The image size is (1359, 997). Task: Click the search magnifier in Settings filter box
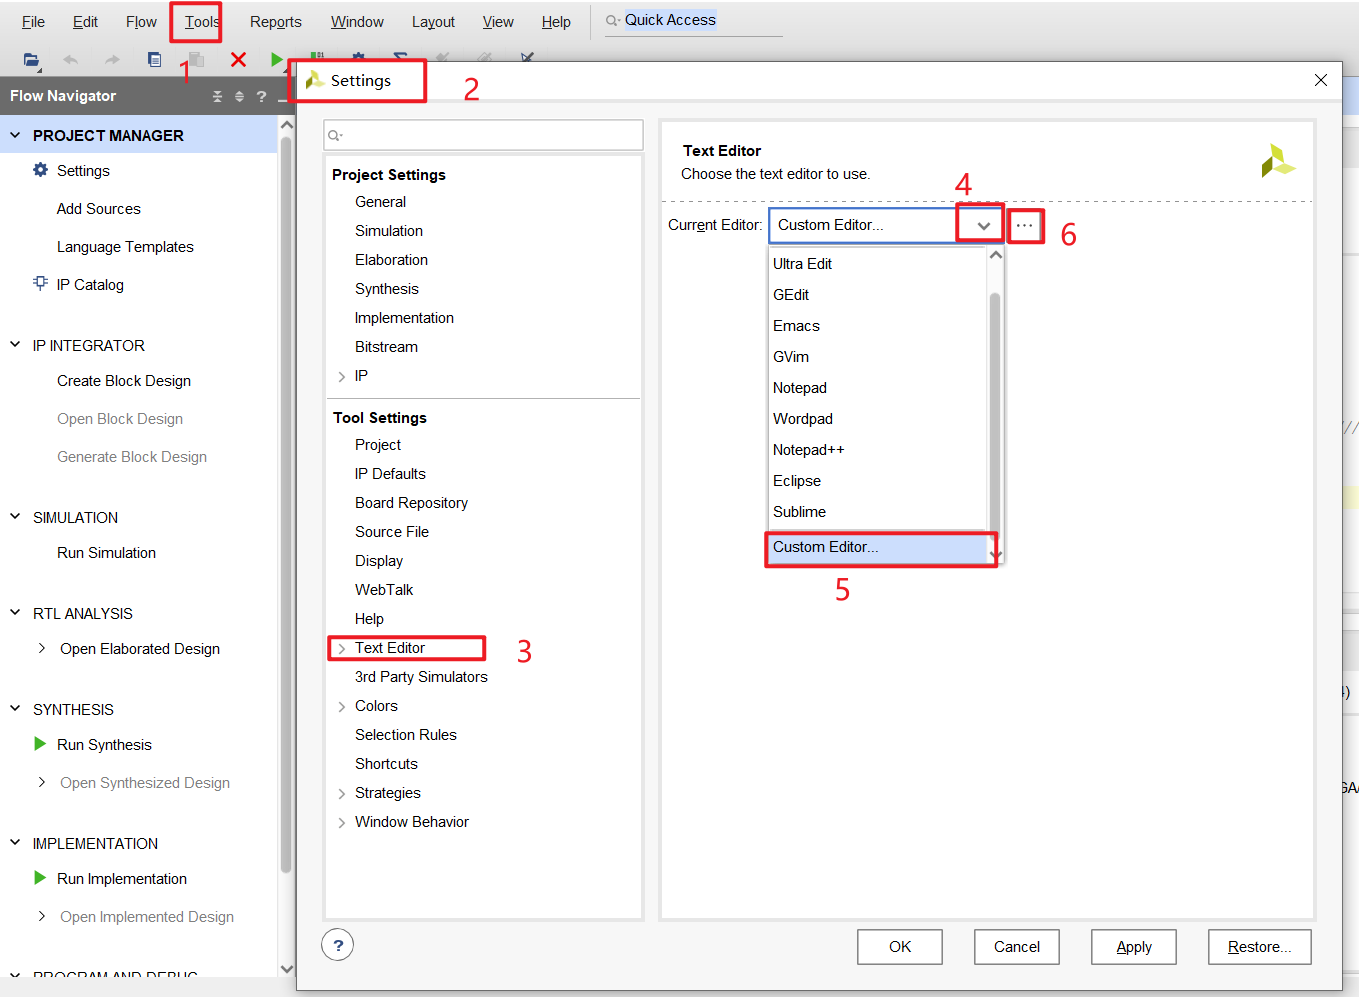(335, 135)
